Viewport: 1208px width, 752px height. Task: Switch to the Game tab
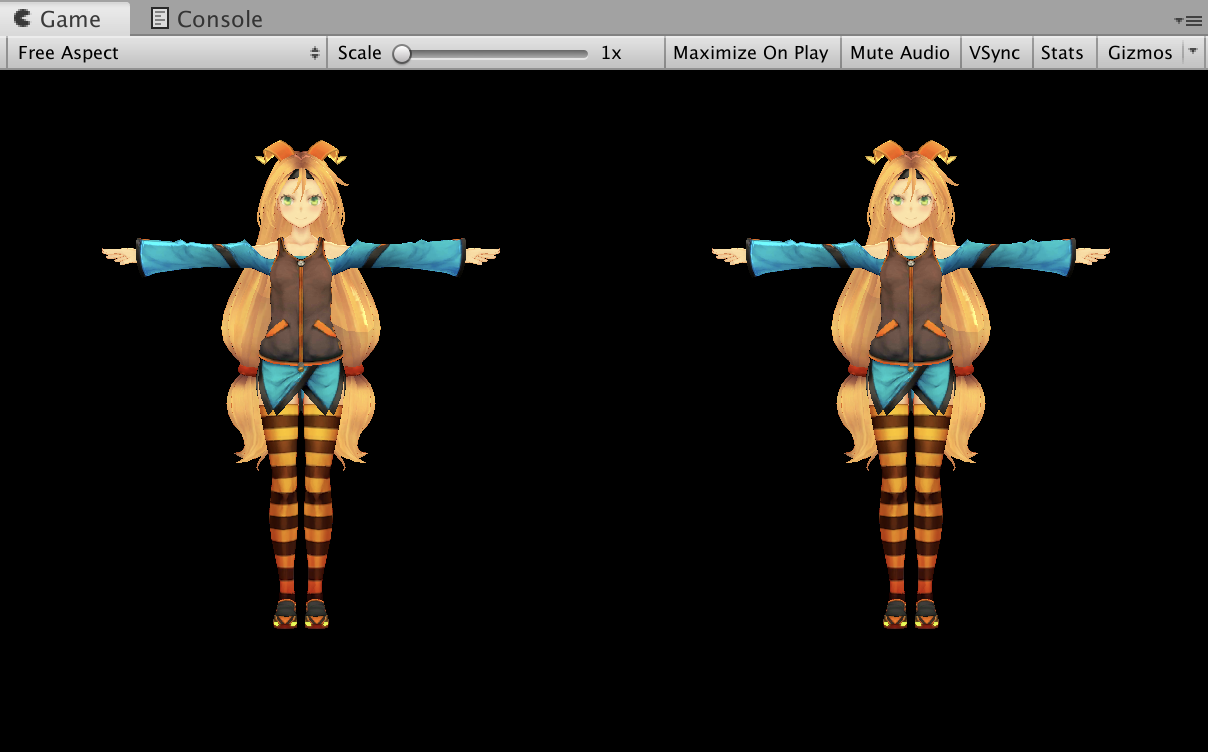[65, 18]
